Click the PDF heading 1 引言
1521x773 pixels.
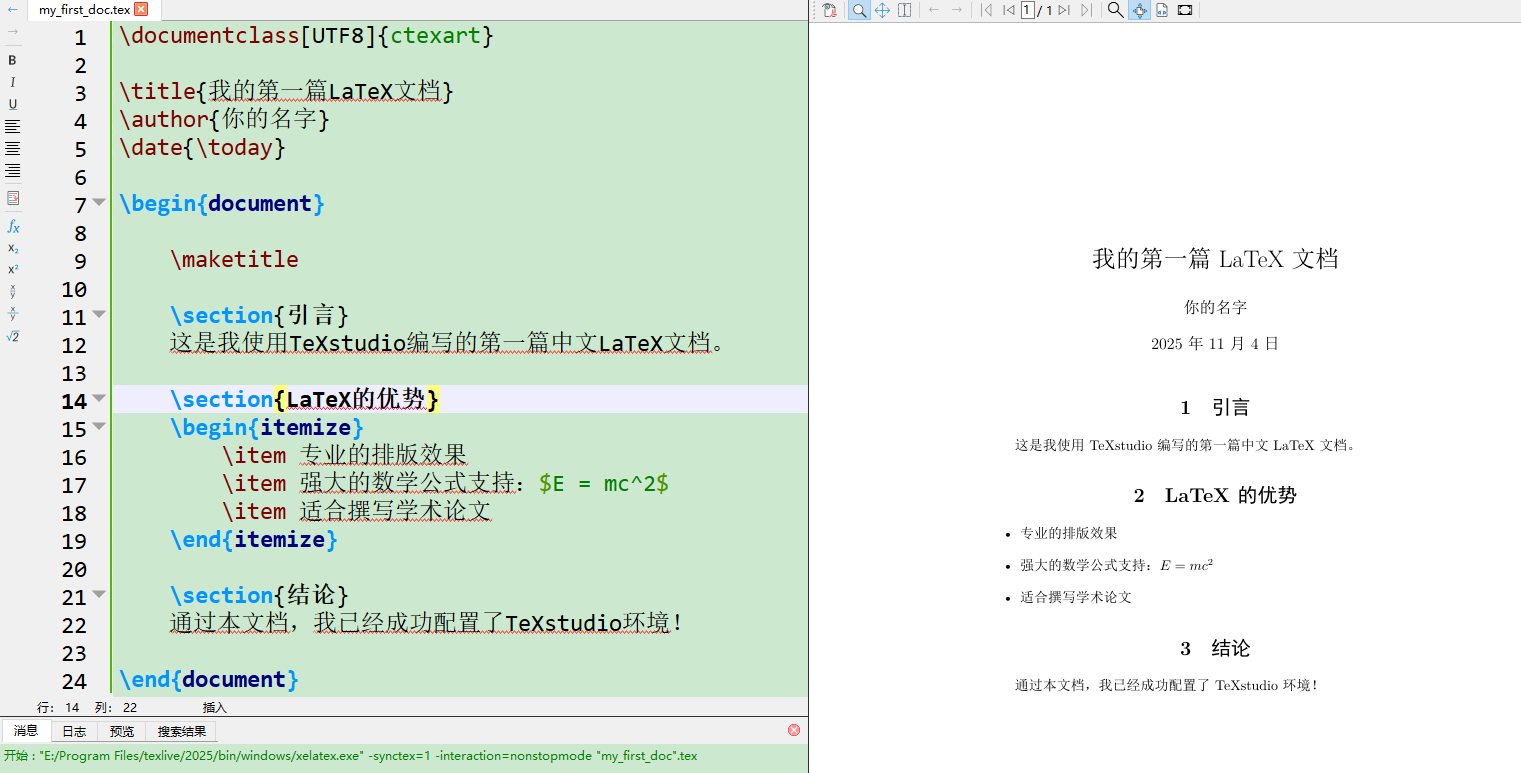coord(1215,408)
